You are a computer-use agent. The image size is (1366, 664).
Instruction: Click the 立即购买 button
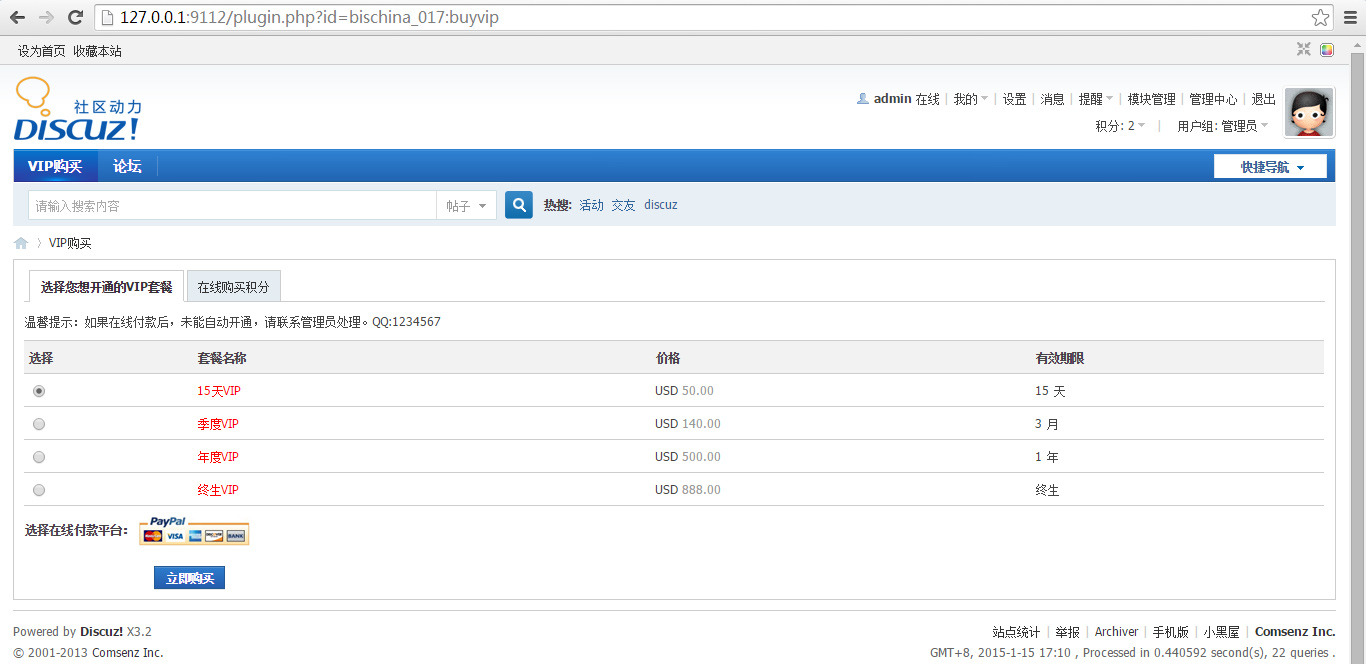(189, 578)
